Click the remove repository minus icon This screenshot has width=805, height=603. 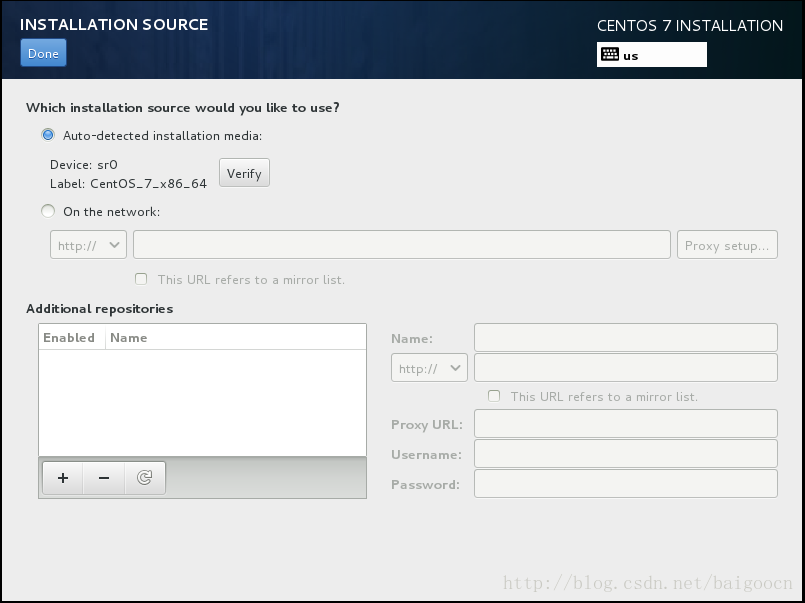coord(104,478)
